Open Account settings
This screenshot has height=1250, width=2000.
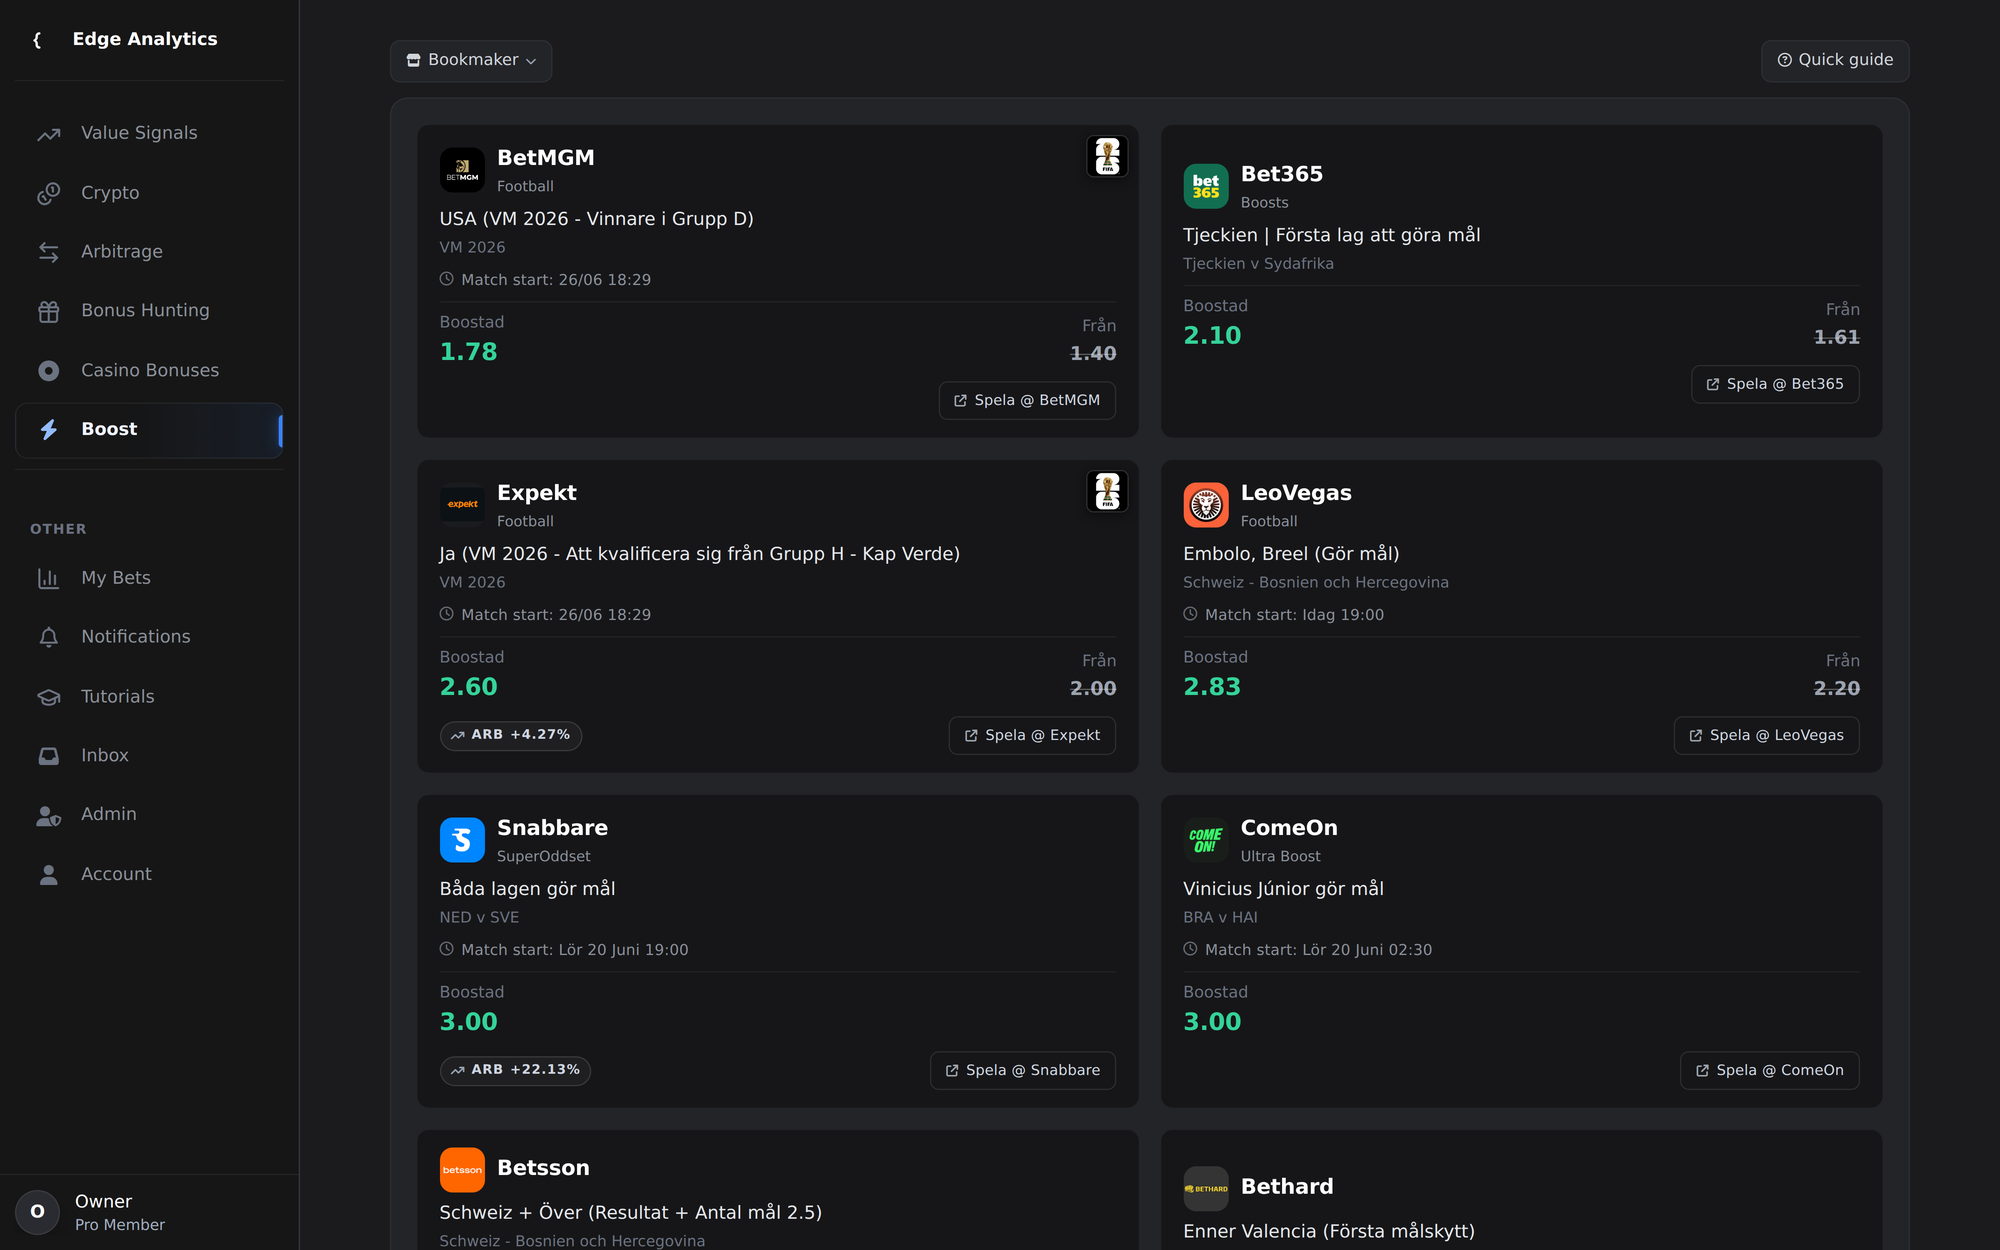pos(149,874)
